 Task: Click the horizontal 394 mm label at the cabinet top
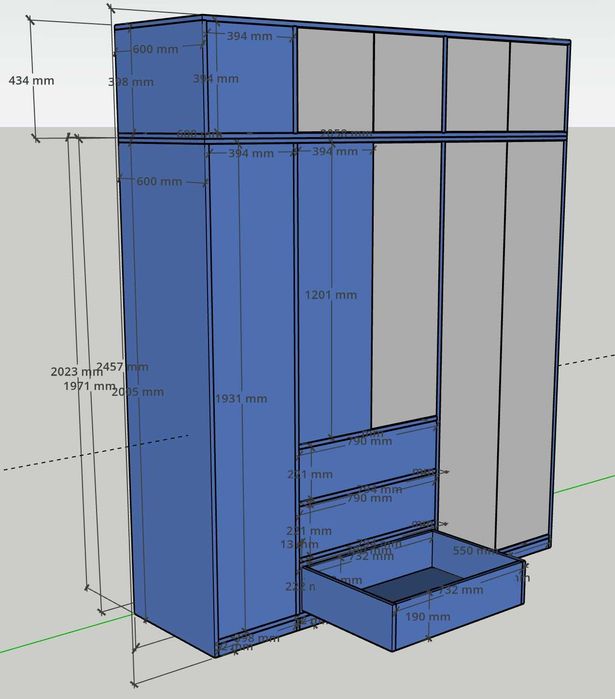[x=250, y=36]
